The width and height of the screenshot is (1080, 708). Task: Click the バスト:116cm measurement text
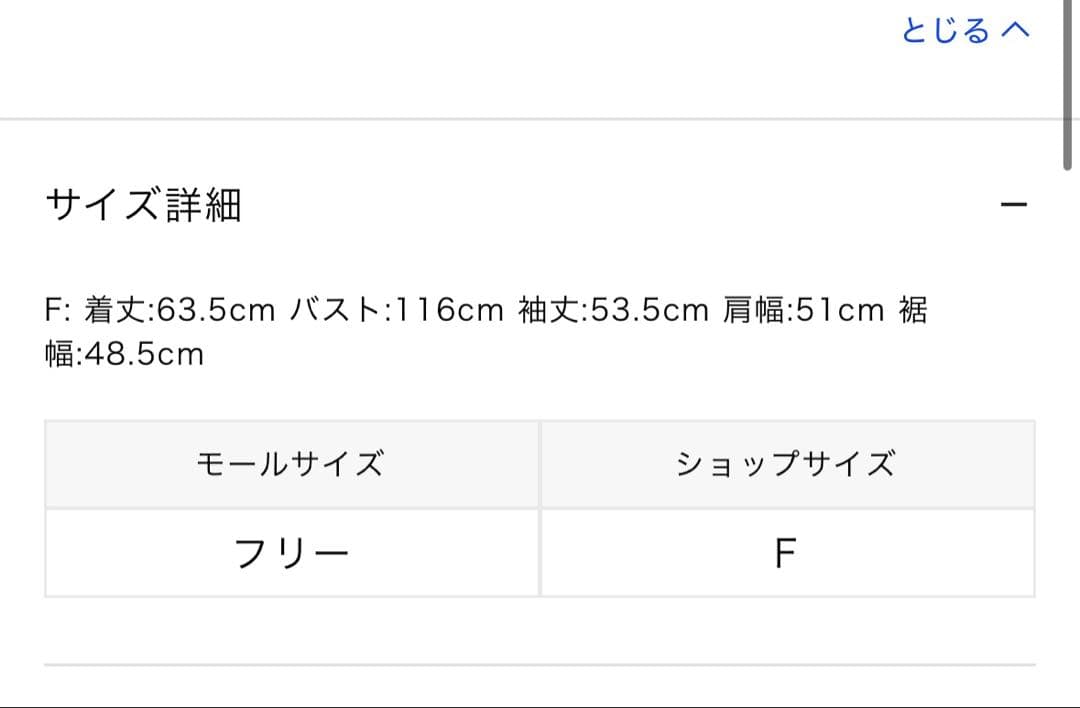click(396, 311)
